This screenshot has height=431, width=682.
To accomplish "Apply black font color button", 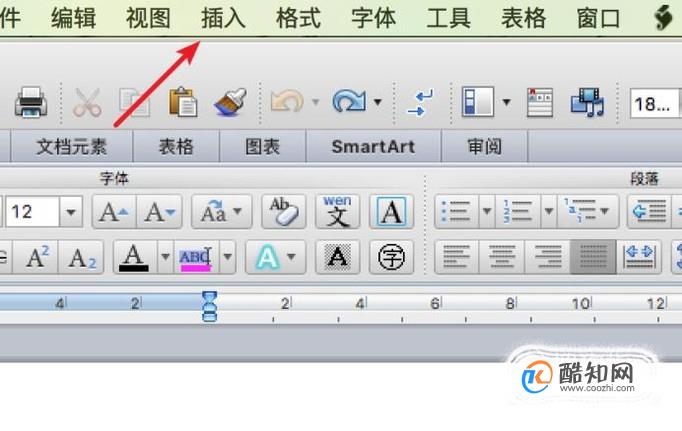I will point(134,257).
